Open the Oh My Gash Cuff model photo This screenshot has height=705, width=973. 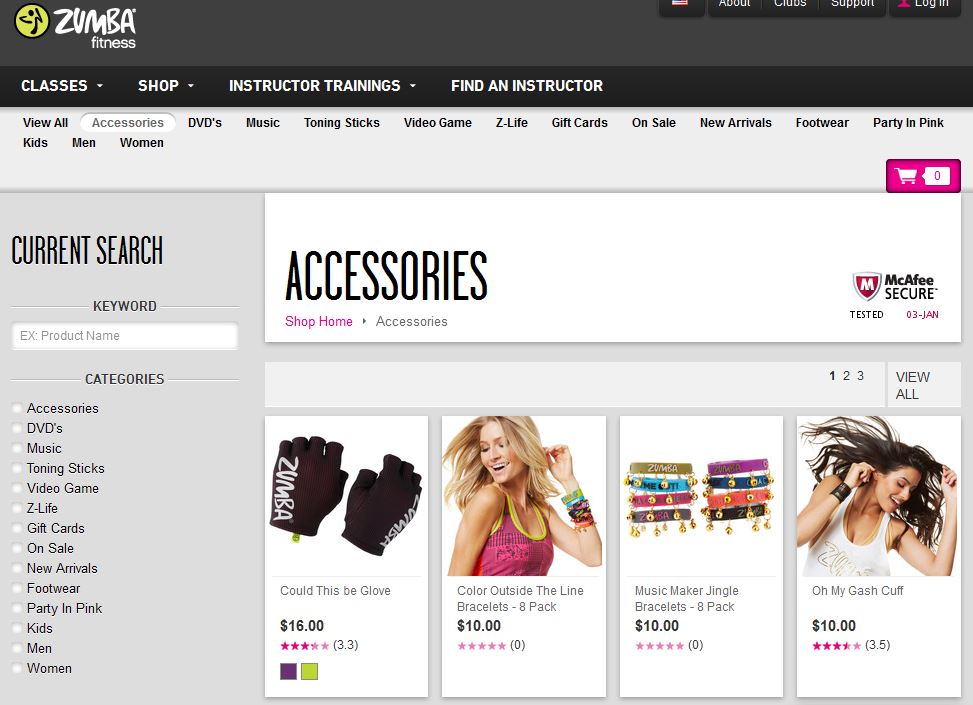point(878,496)
